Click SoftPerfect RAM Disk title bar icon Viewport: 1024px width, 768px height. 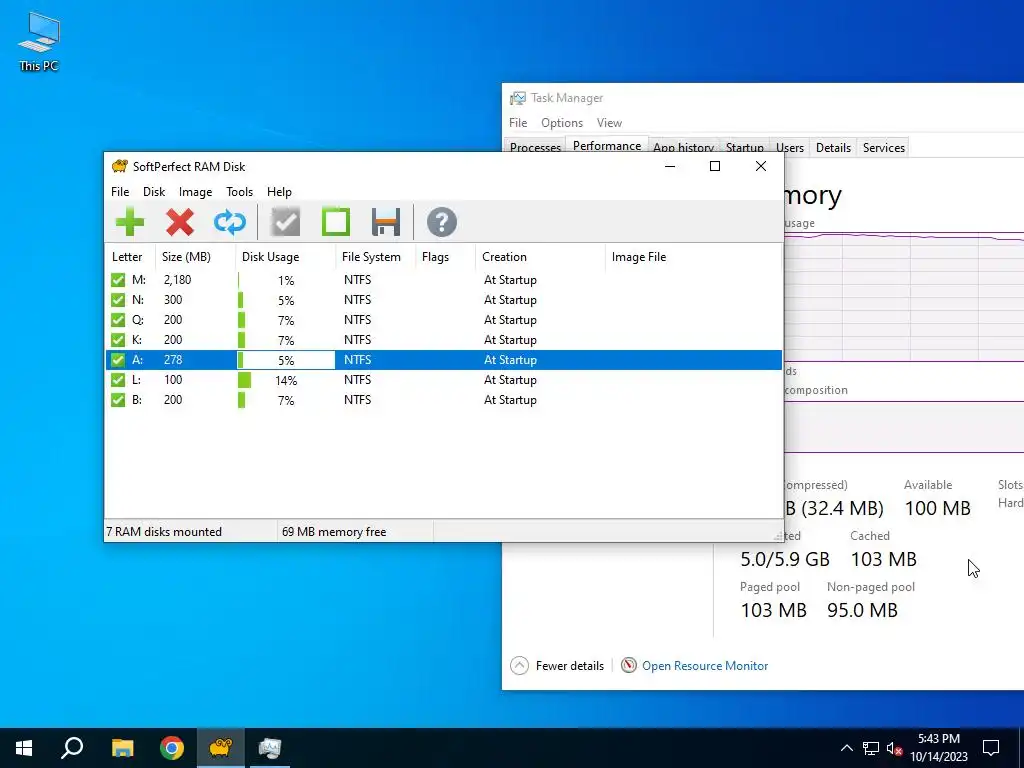120,166
